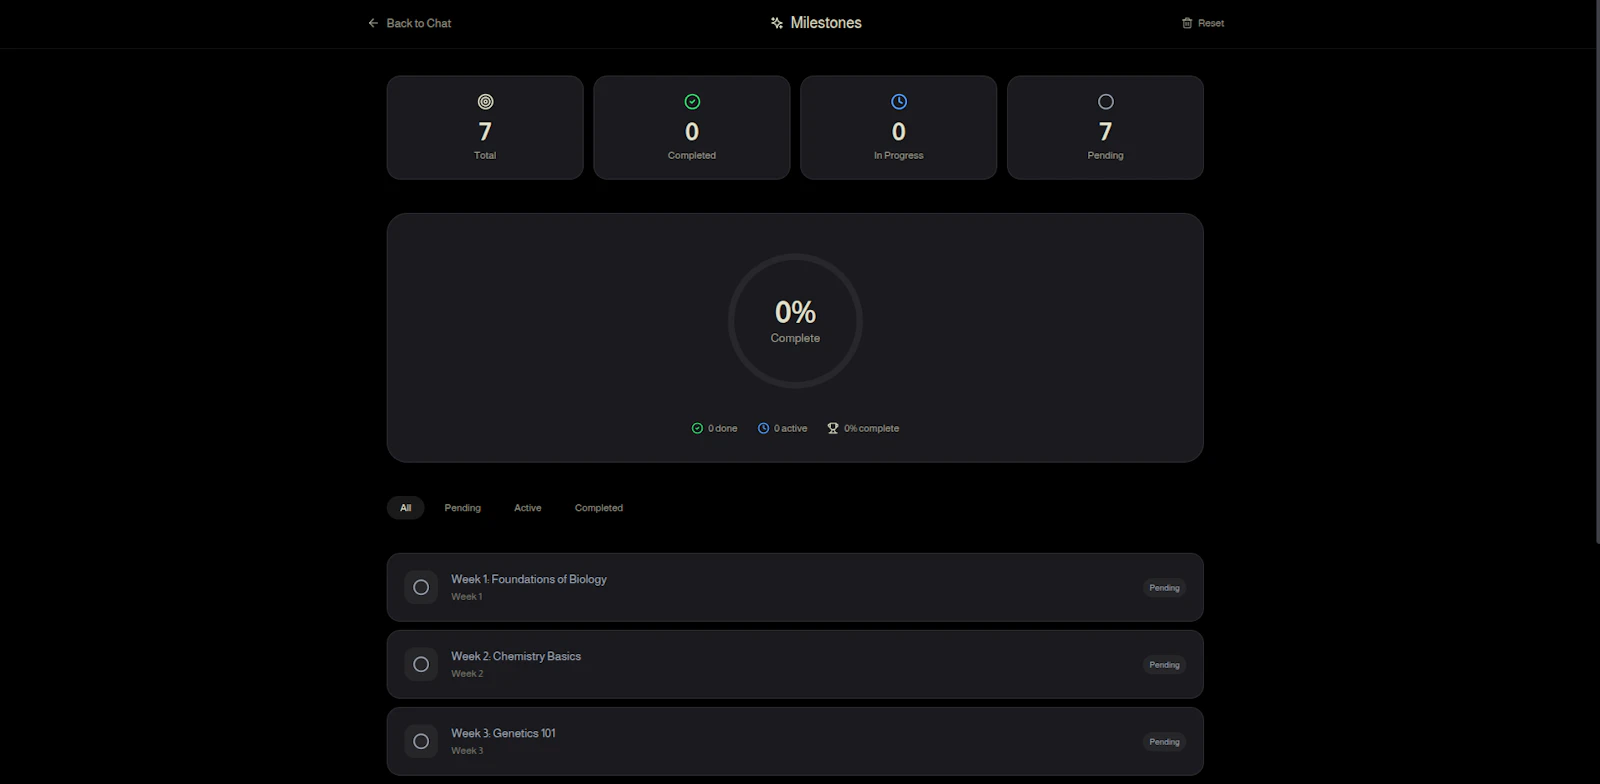Click the 0 In Progress count

(899, 131)
